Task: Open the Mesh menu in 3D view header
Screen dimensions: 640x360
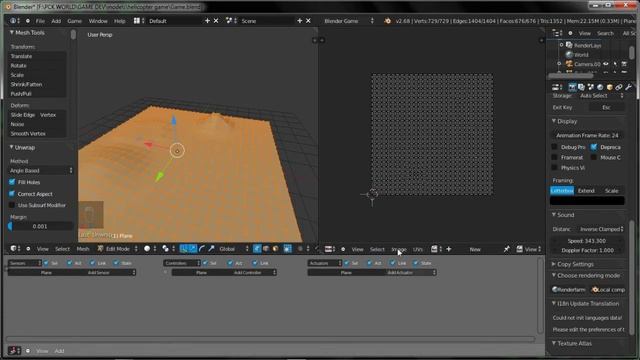Action: [83, 249]
